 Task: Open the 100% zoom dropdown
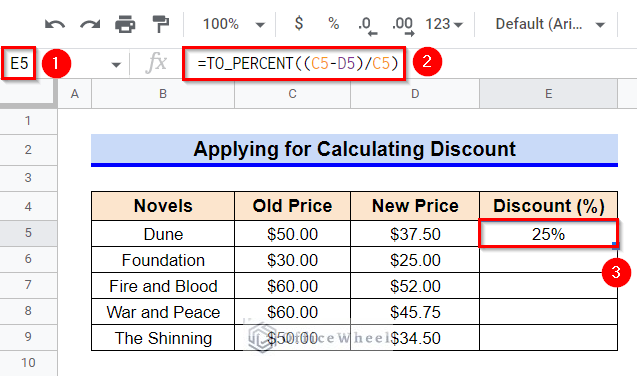(x=234, y=24)
